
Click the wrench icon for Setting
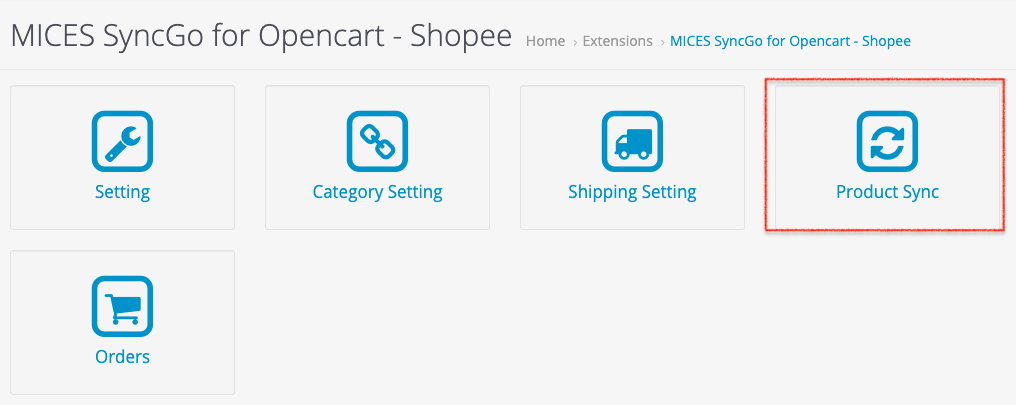122,140
